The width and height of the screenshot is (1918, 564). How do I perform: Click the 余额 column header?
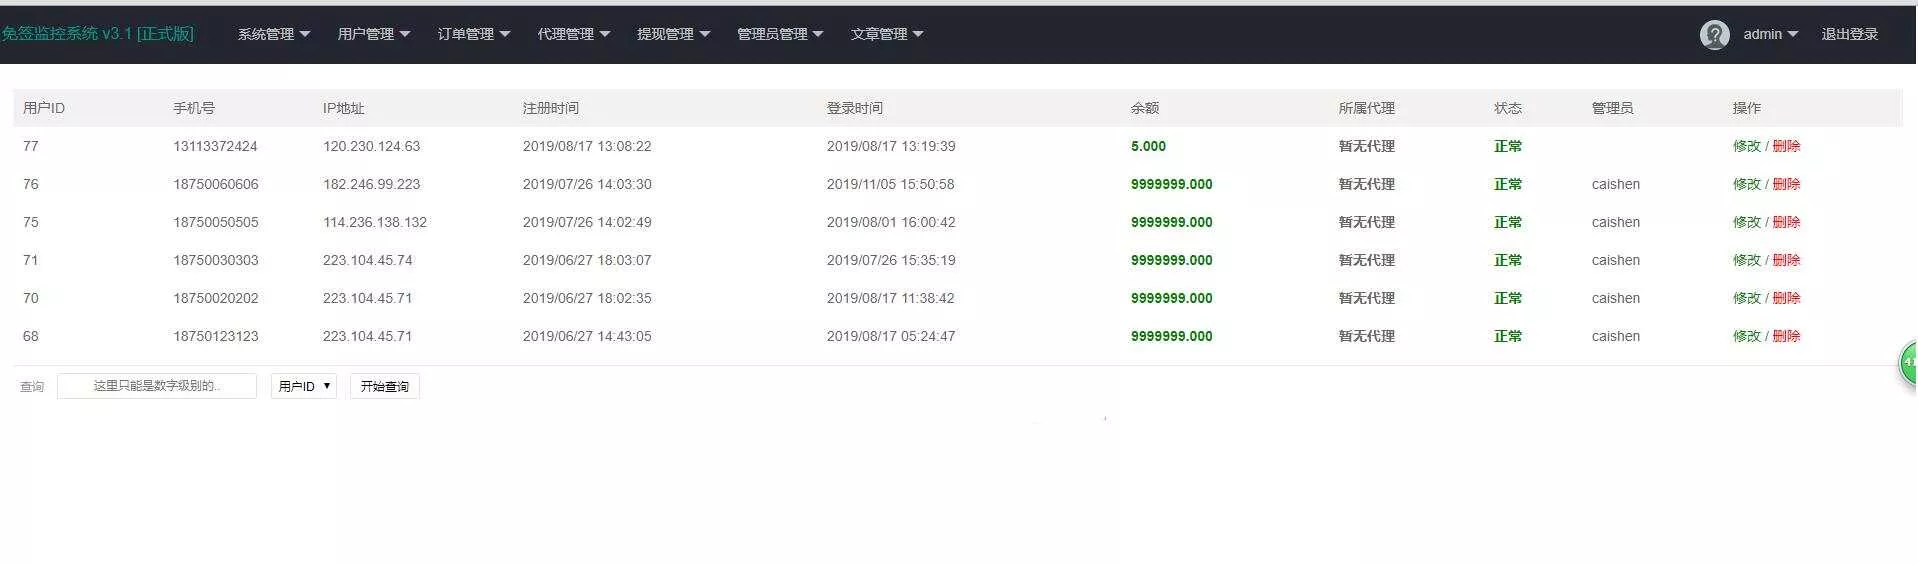click(x=1145, y=108)
